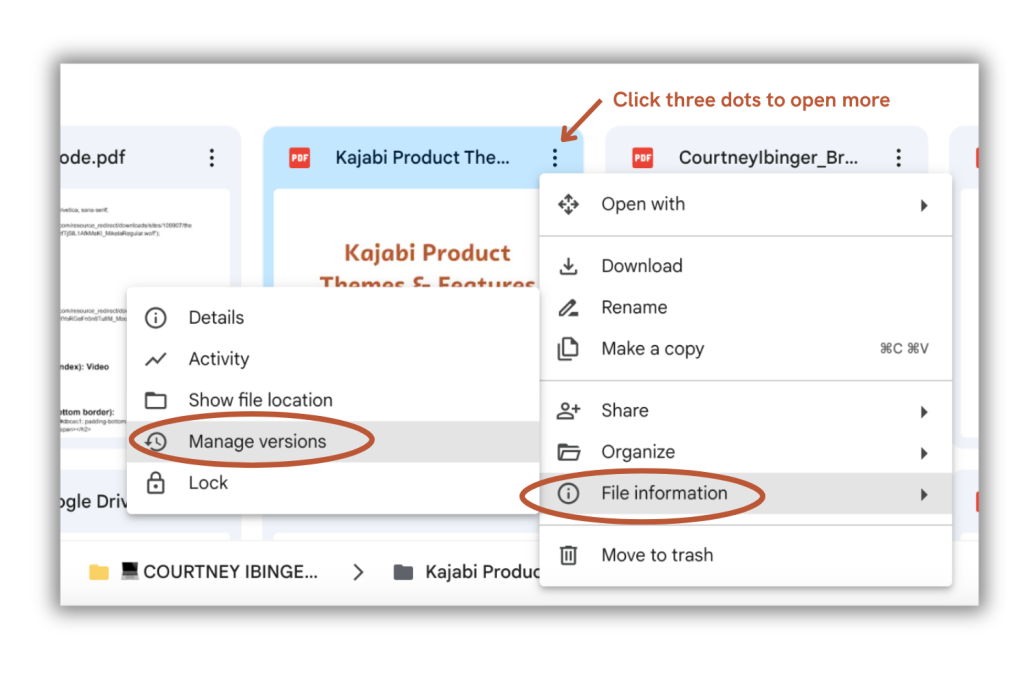Click gray Kajabi Produc folder icon
This screenshot has width=1024, height=683.
click(x=403, y=573)
